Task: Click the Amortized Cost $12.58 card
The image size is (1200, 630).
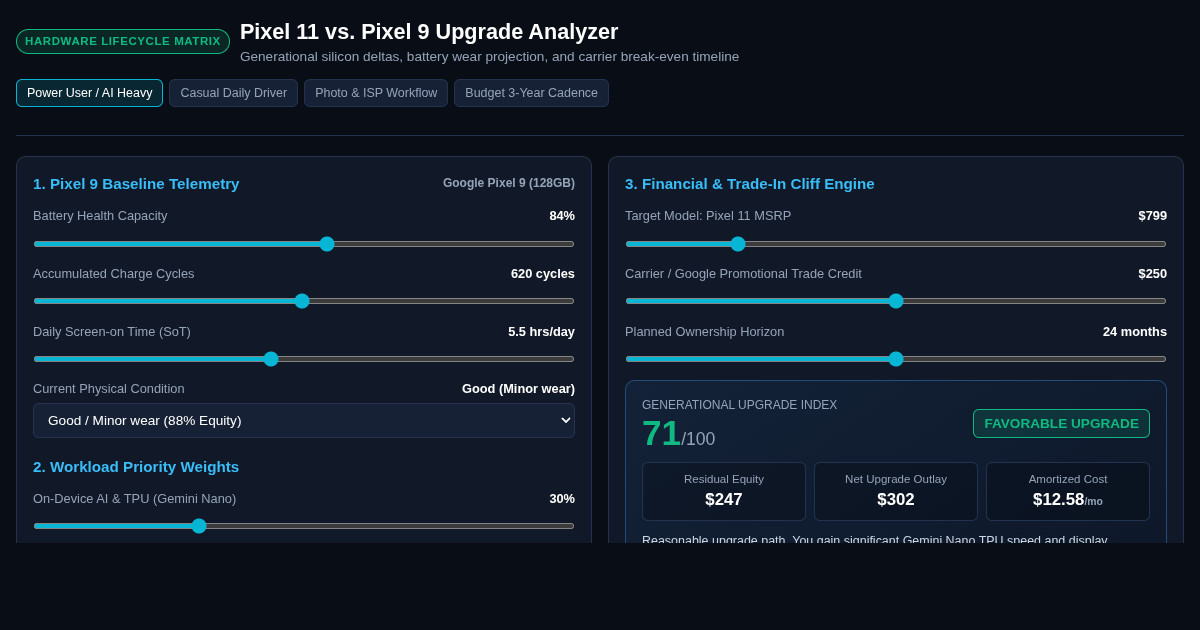Action: pos(1068,491)
